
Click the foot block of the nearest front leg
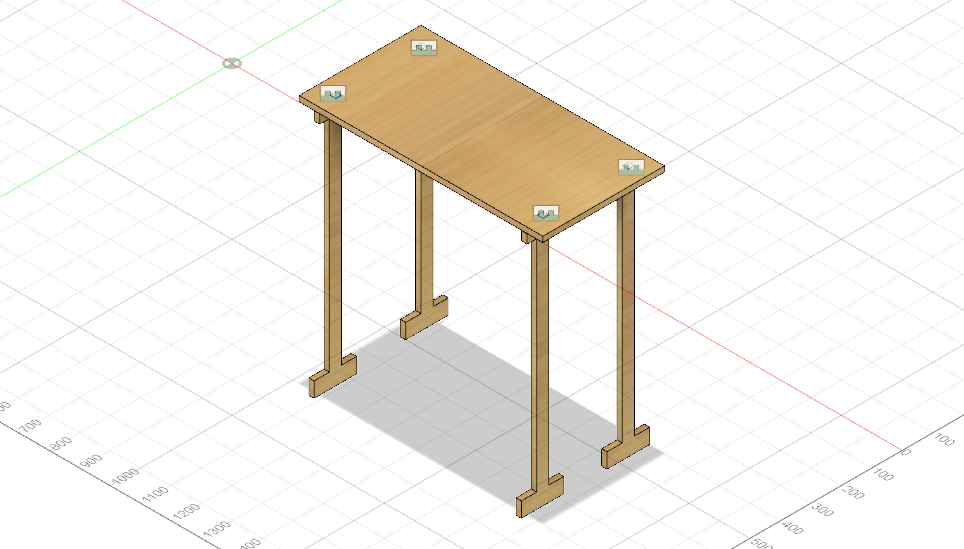pos(540,496)
